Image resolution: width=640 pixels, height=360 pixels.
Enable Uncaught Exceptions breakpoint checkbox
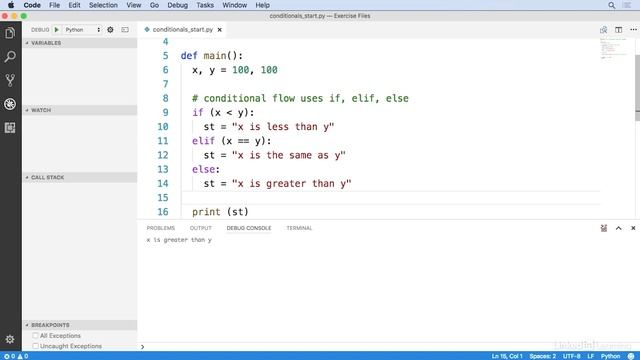35,346
